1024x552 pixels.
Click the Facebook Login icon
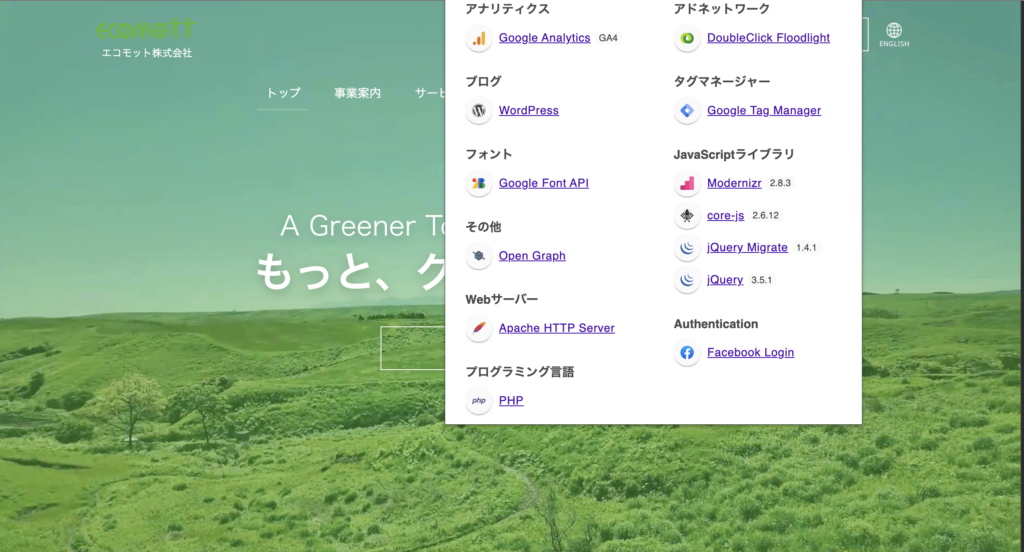[x=687, y=353]
